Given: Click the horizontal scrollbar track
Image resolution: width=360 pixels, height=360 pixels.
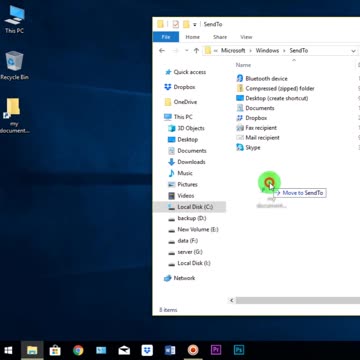Looking at the screenshot, I should coord(298,300).
